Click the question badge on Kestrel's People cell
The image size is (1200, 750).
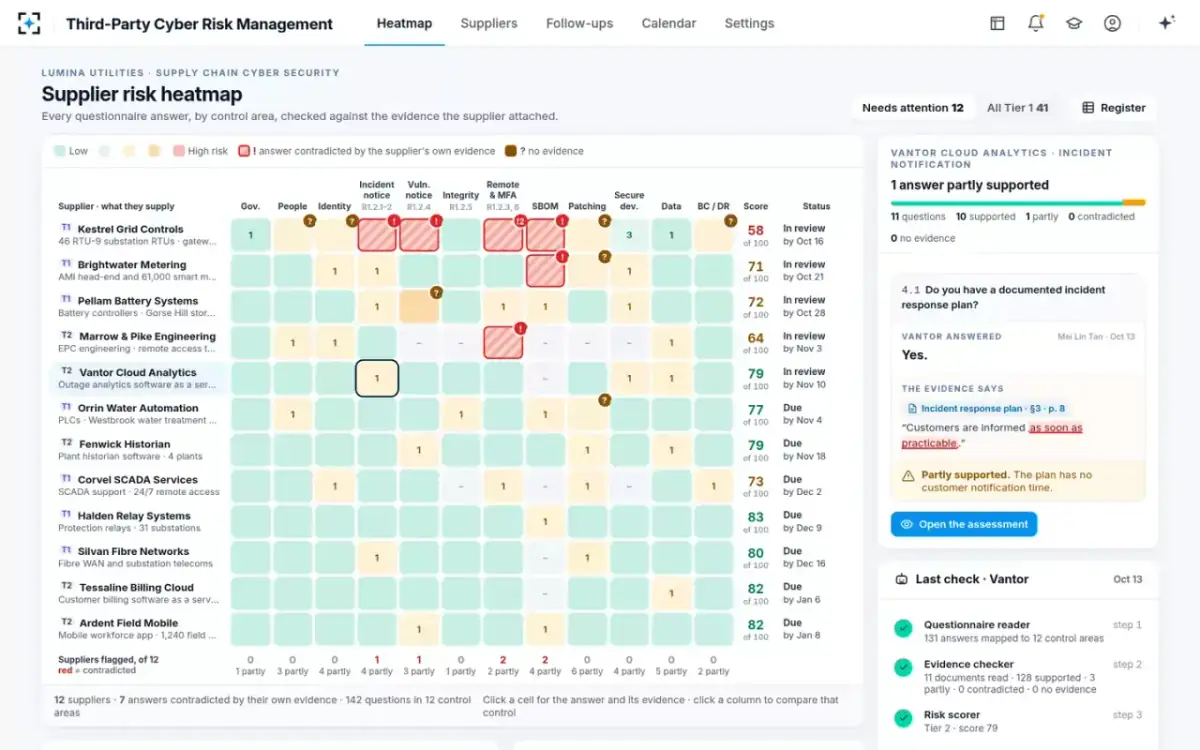tap(310, 220)
